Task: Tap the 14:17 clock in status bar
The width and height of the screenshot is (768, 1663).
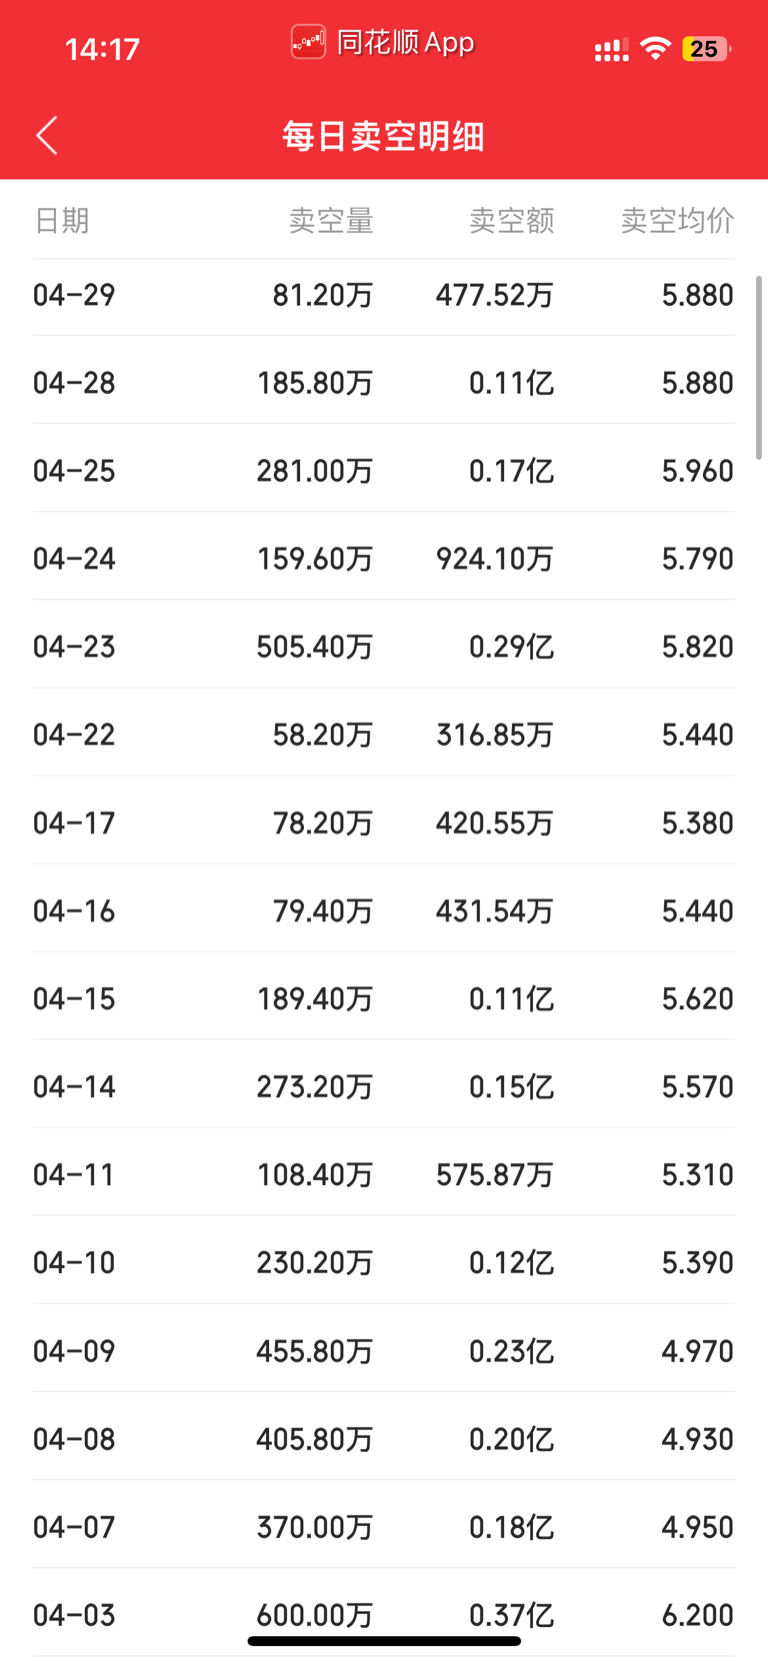Action: [102, 49]
